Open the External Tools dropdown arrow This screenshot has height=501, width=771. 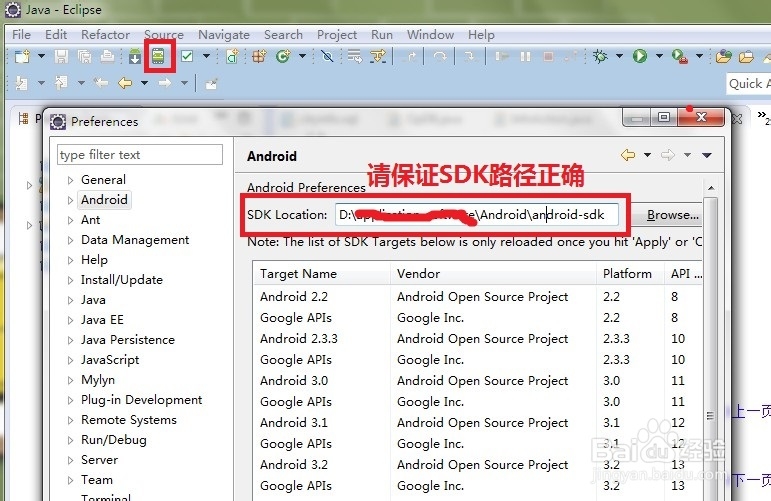pos(699,57)
